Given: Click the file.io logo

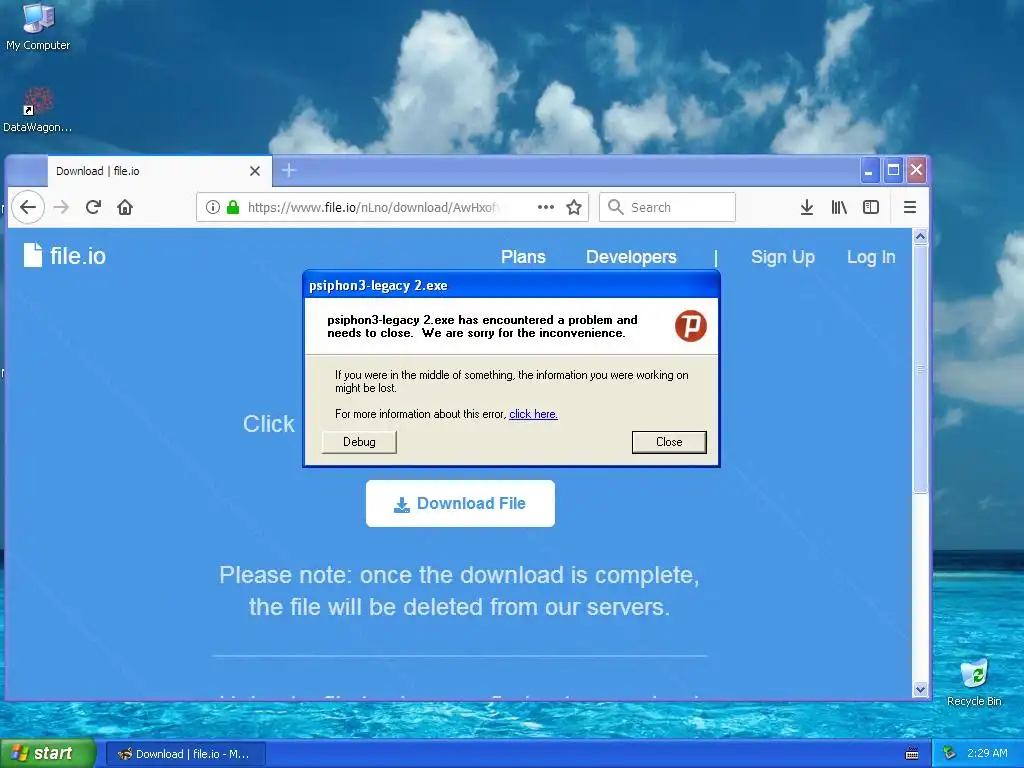Looking at the screenshot, I should tap(64, 255).
